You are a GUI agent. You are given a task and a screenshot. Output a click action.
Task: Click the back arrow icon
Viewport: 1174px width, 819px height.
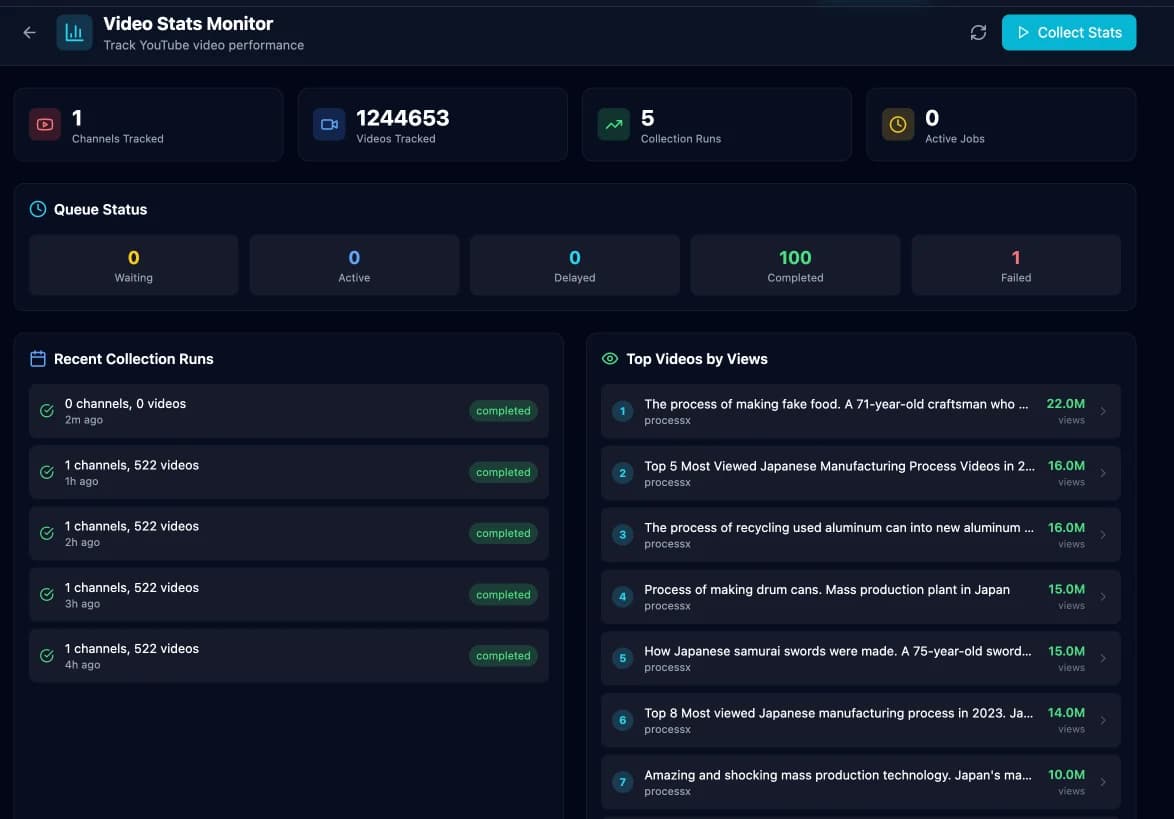29,32
